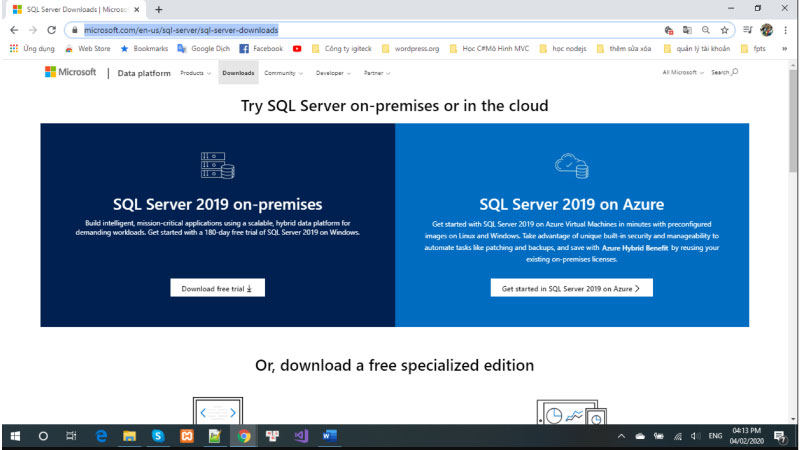Expand the Partner dropdown menu

tap(377, 73)
